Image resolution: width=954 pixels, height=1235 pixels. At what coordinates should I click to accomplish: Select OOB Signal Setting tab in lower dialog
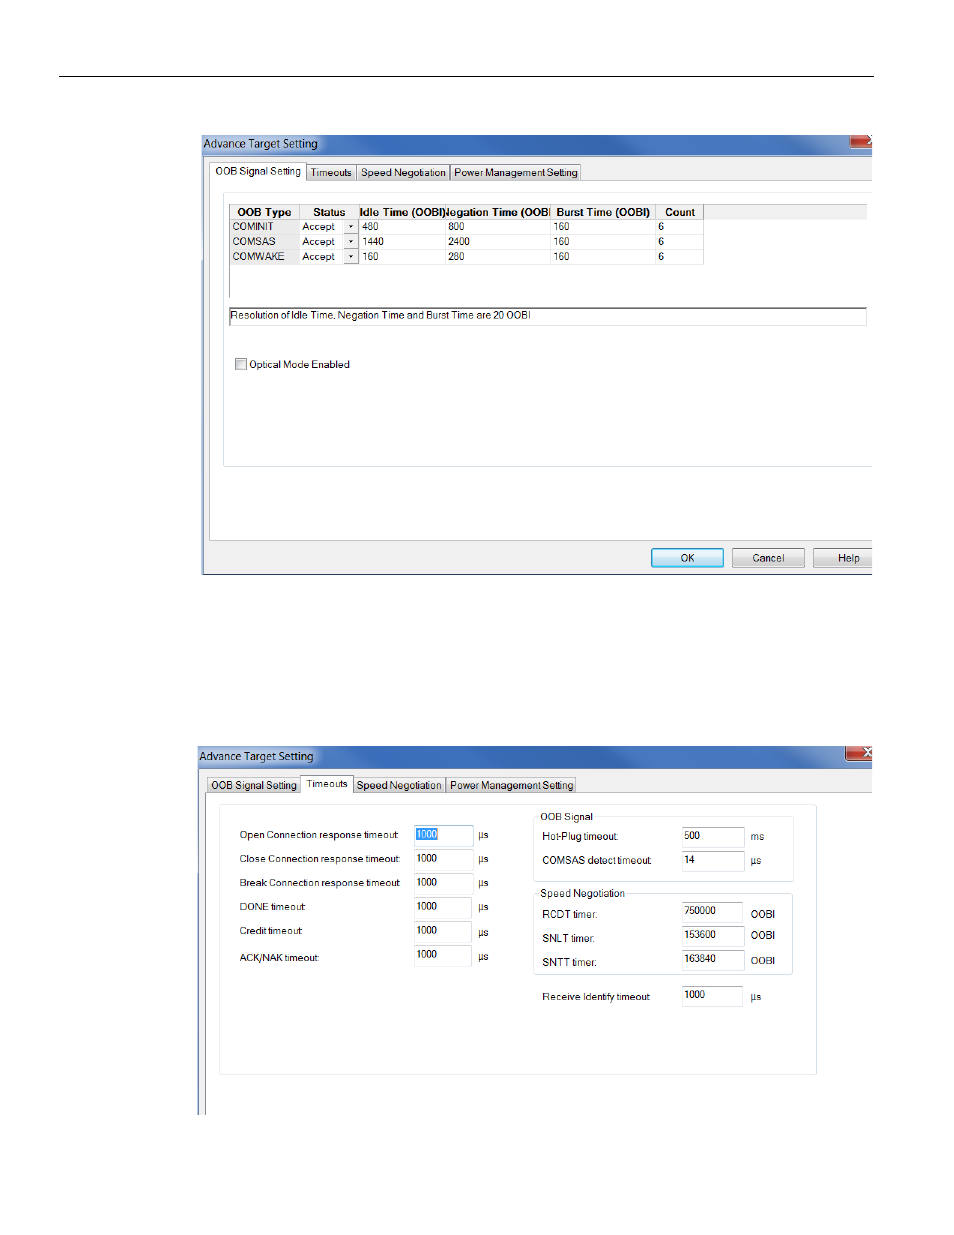coord(254,786)
